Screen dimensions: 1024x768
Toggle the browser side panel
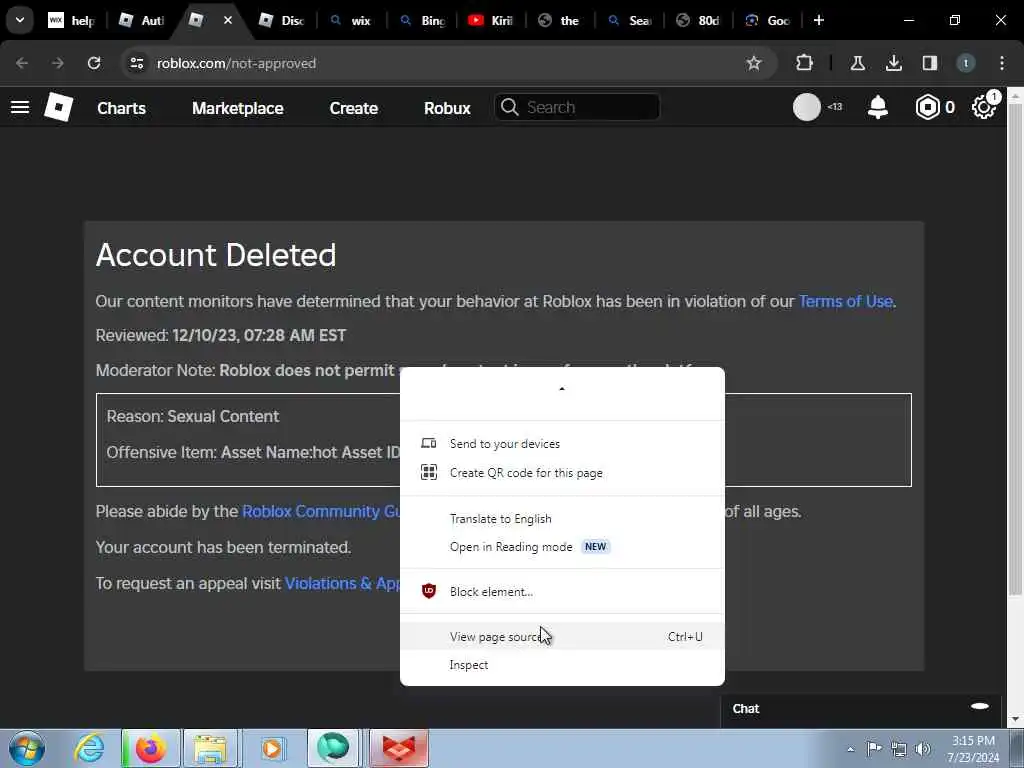[x=929, y=63]
